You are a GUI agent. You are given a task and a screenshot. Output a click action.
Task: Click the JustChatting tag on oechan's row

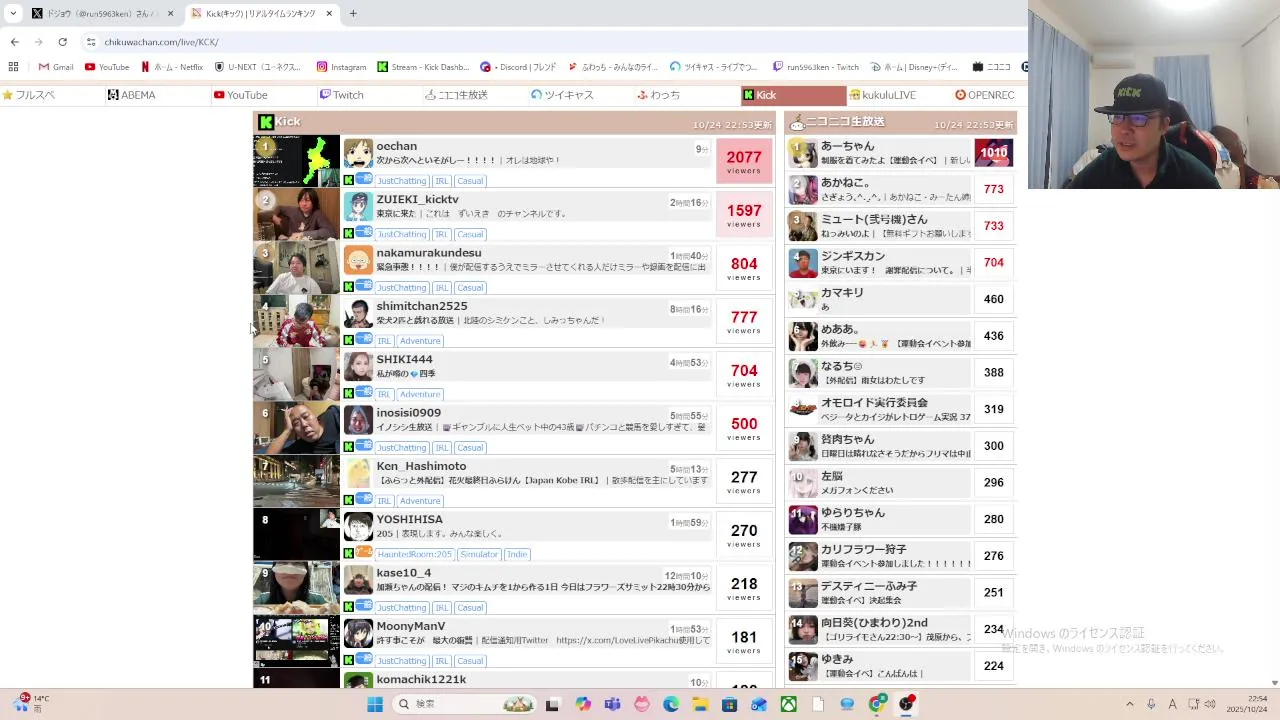(x=402, y=181)
